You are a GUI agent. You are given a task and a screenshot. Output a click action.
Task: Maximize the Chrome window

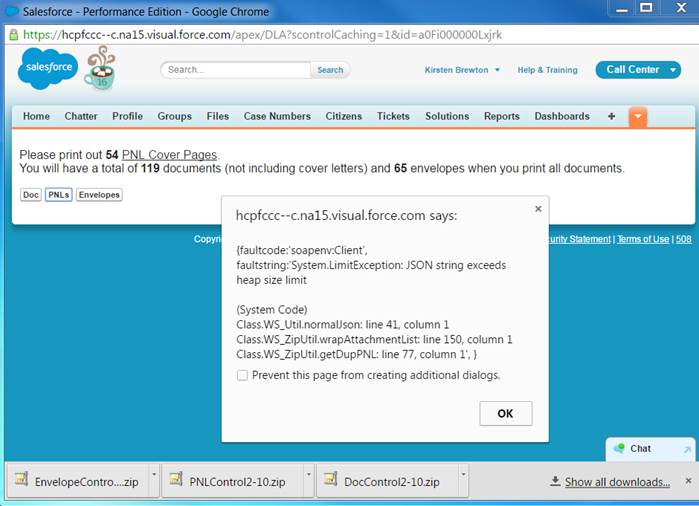click(647, 8)
